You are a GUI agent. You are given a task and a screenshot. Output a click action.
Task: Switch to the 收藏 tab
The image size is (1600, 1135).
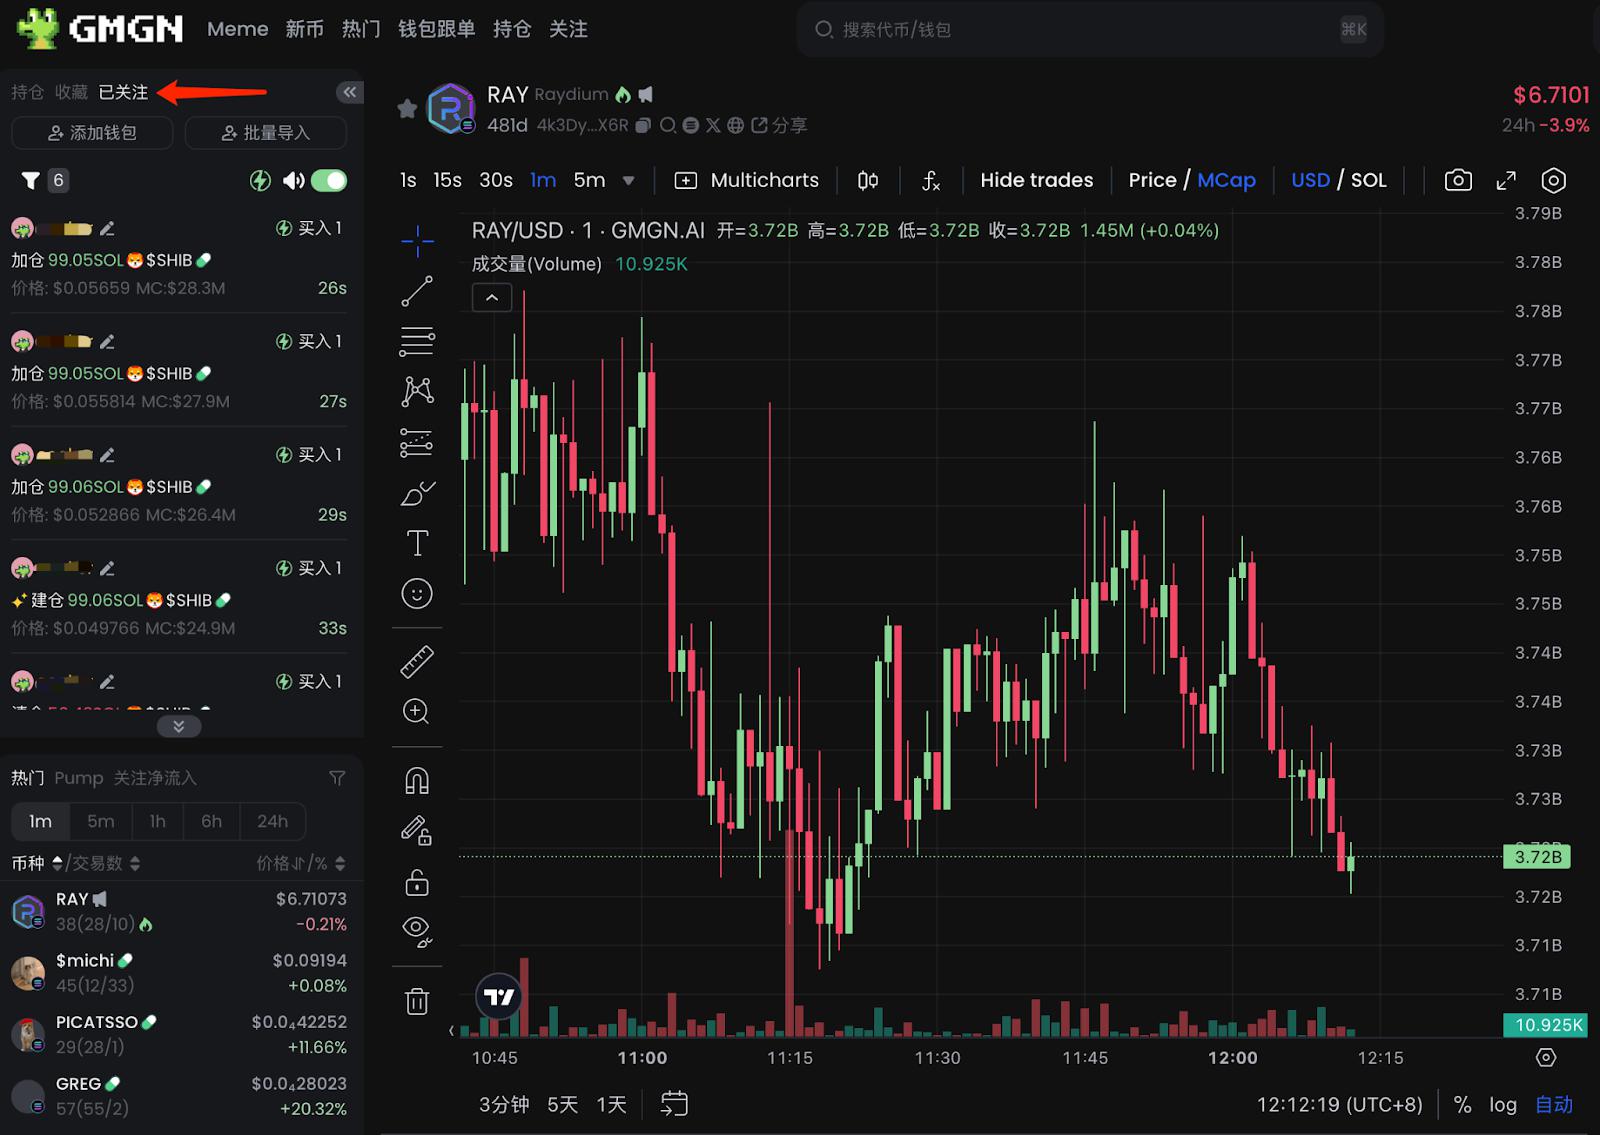tap(71, 92)
